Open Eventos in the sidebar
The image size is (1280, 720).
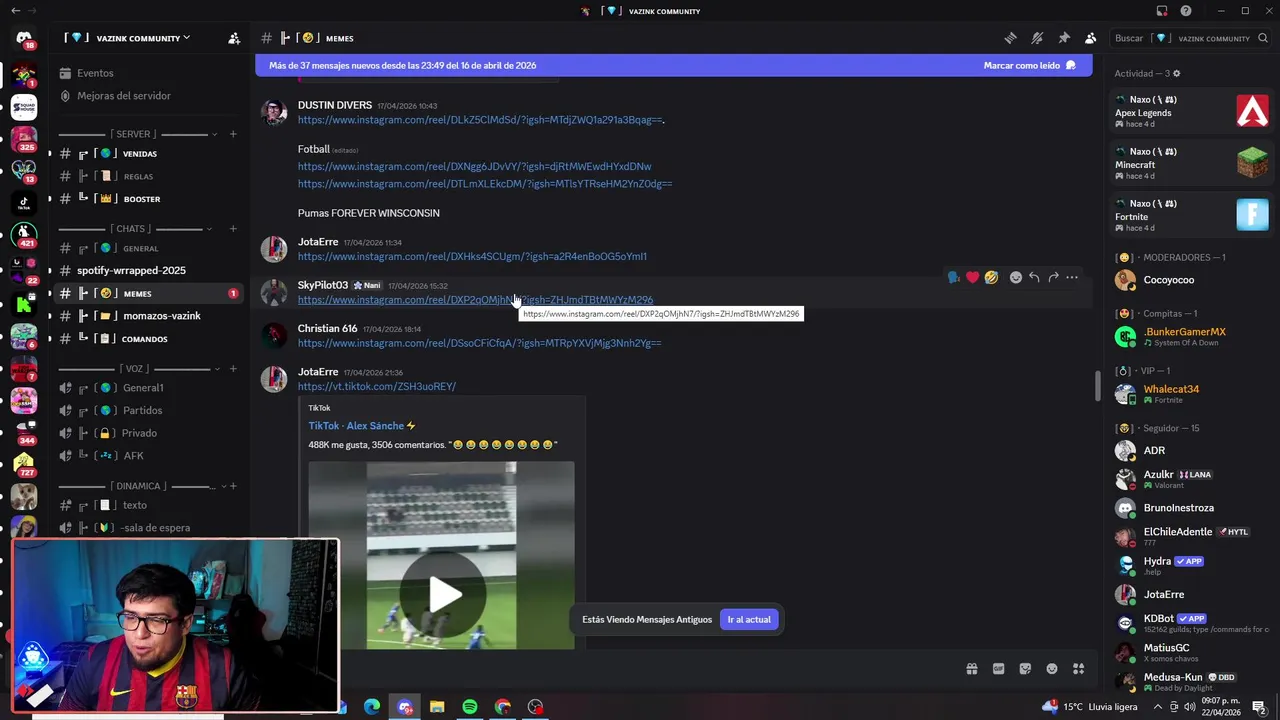(96, 73)
